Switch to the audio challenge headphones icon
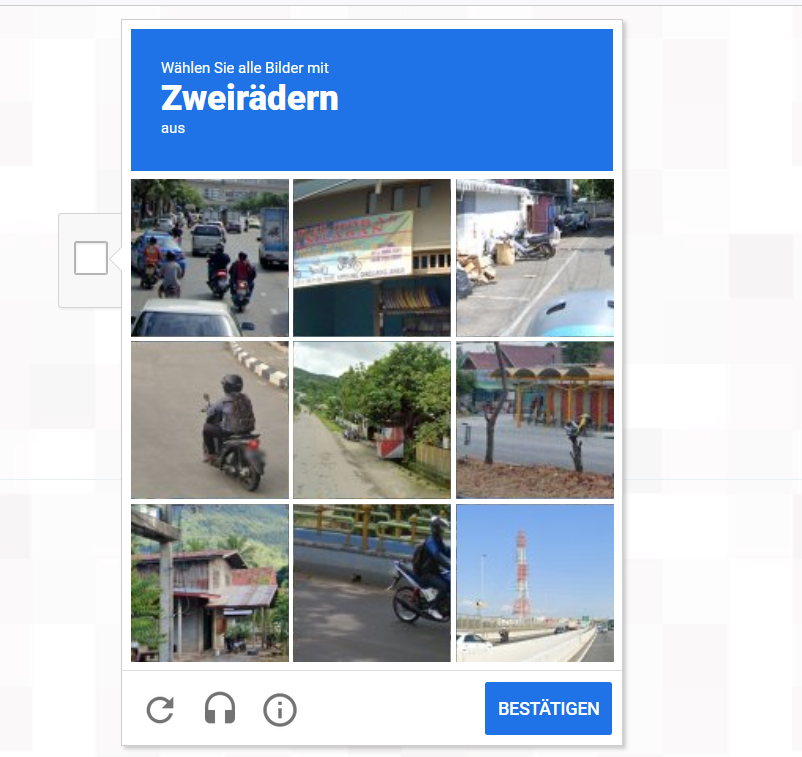The image size is (802, 757). click(x=220, y=708)
